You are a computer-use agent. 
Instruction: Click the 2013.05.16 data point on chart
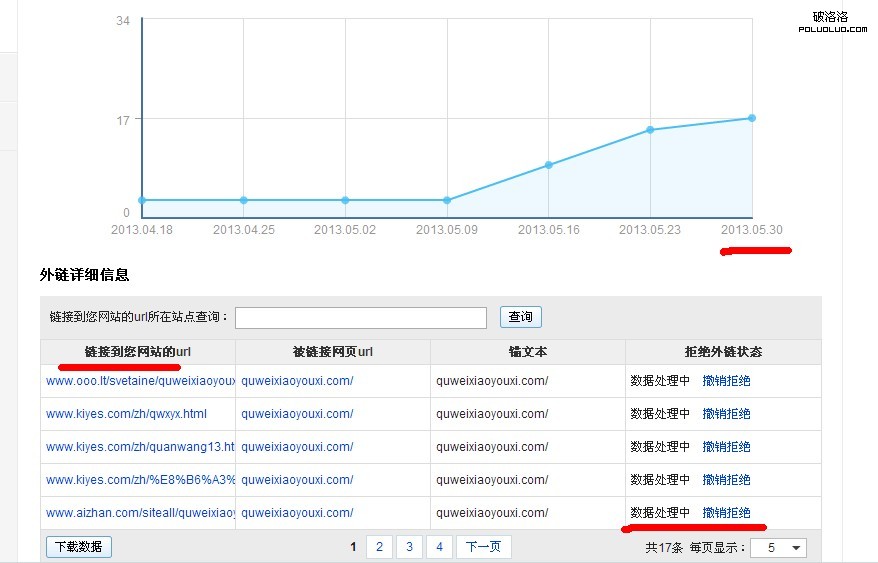tap(548, 165)
